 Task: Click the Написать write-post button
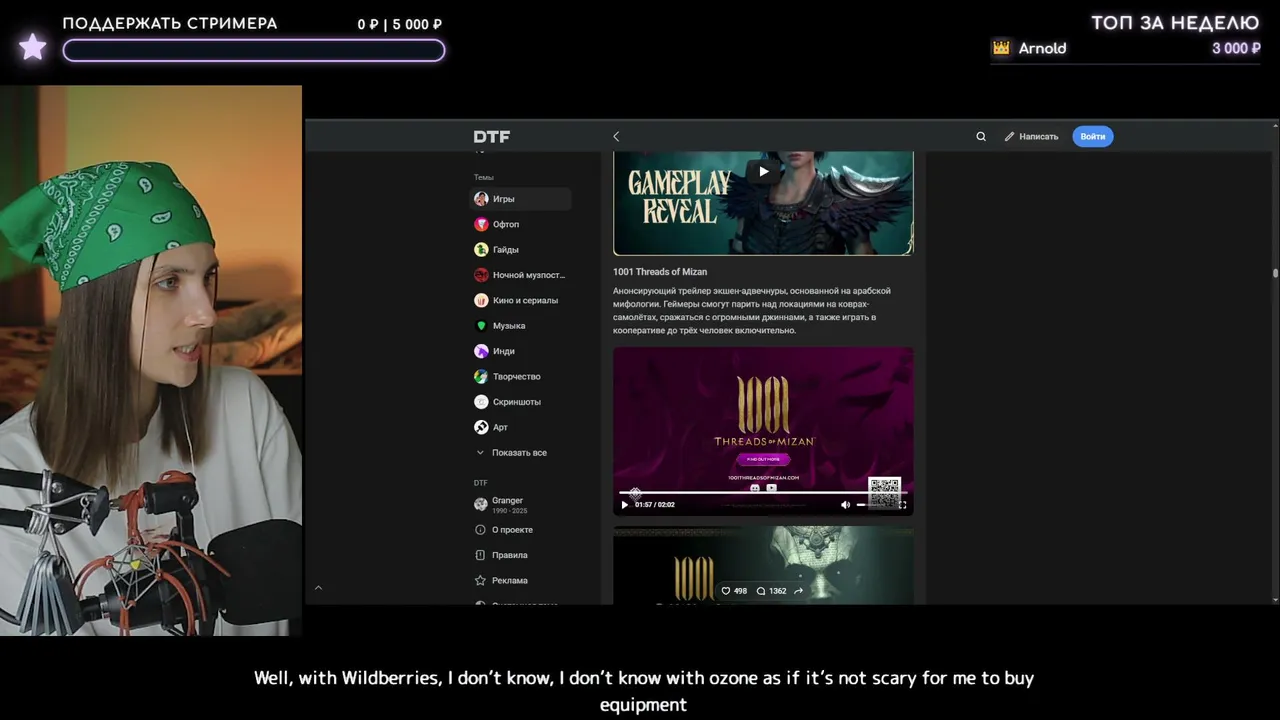point(1031,137)
